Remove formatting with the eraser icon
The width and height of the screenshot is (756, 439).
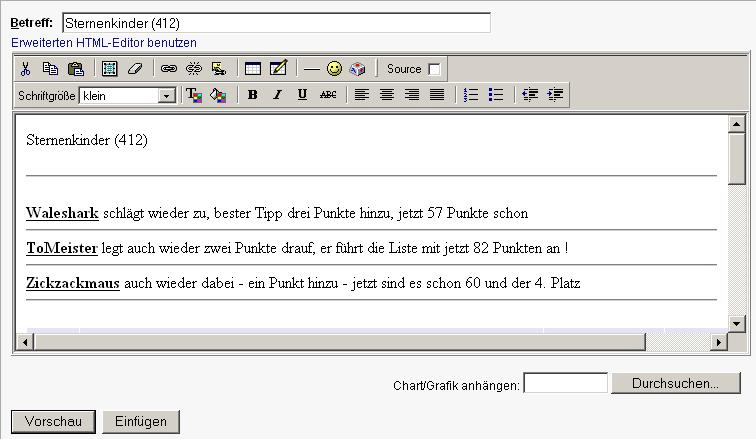tap(135, 69)
